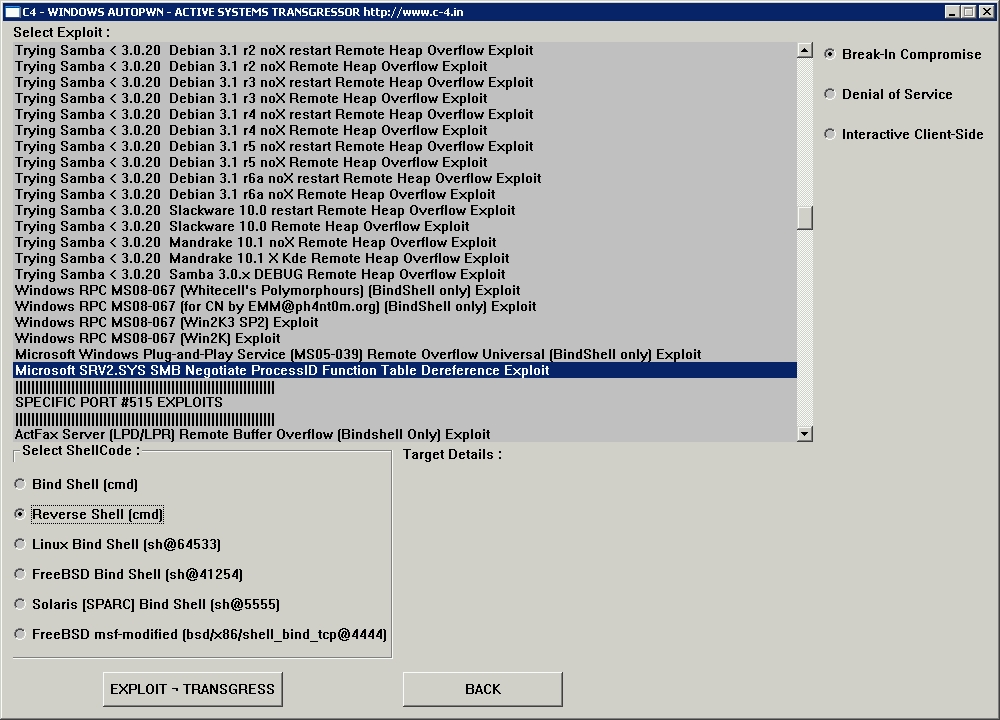Viewport: 1000px width, 720px height.
Task: Select the Mandrake 10.1 X Kde list entry
Action: pos(262,258)
